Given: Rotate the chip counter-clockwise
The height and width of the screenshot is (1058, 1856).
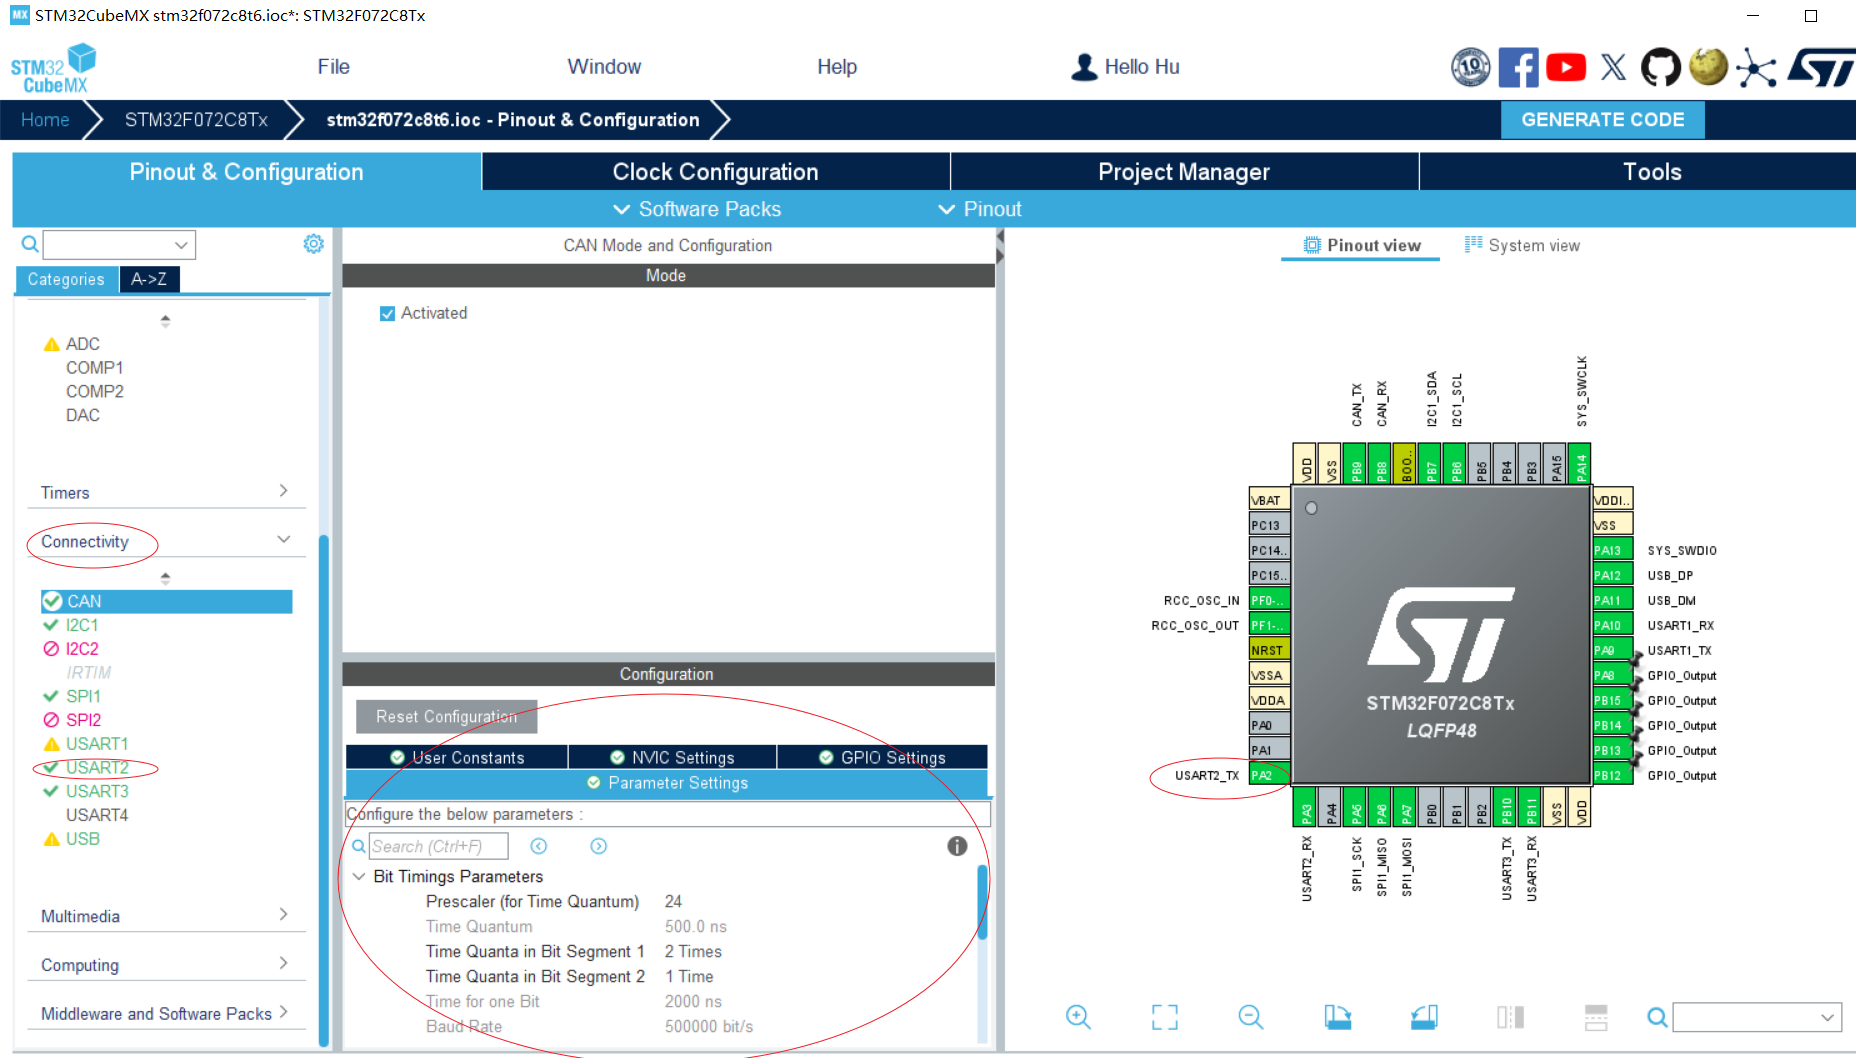Looking at the screenshot, I should [x=1425, y=1017].
